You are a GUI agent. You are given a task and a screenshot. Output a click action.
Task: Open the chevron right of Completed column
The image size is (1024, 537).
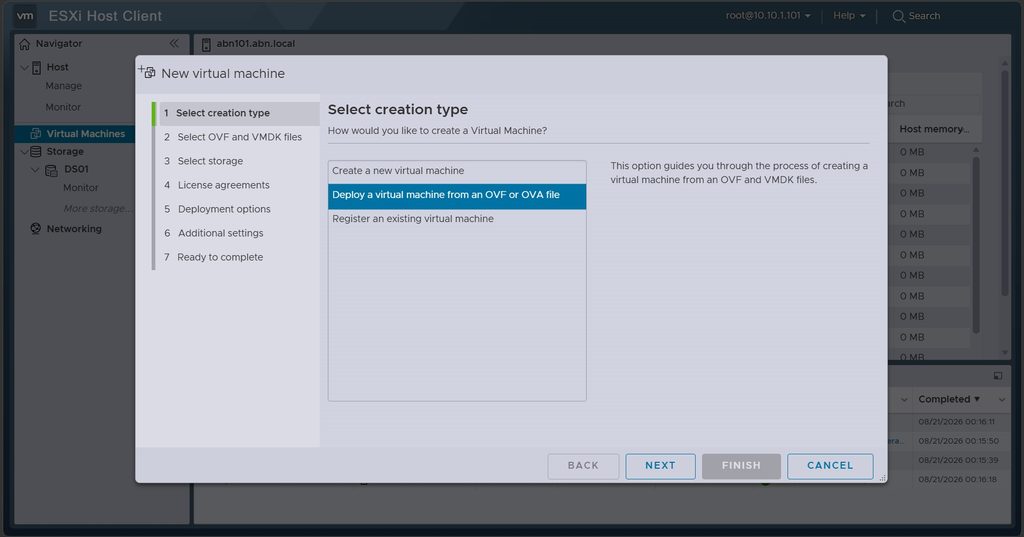(x=1002, y=399)
